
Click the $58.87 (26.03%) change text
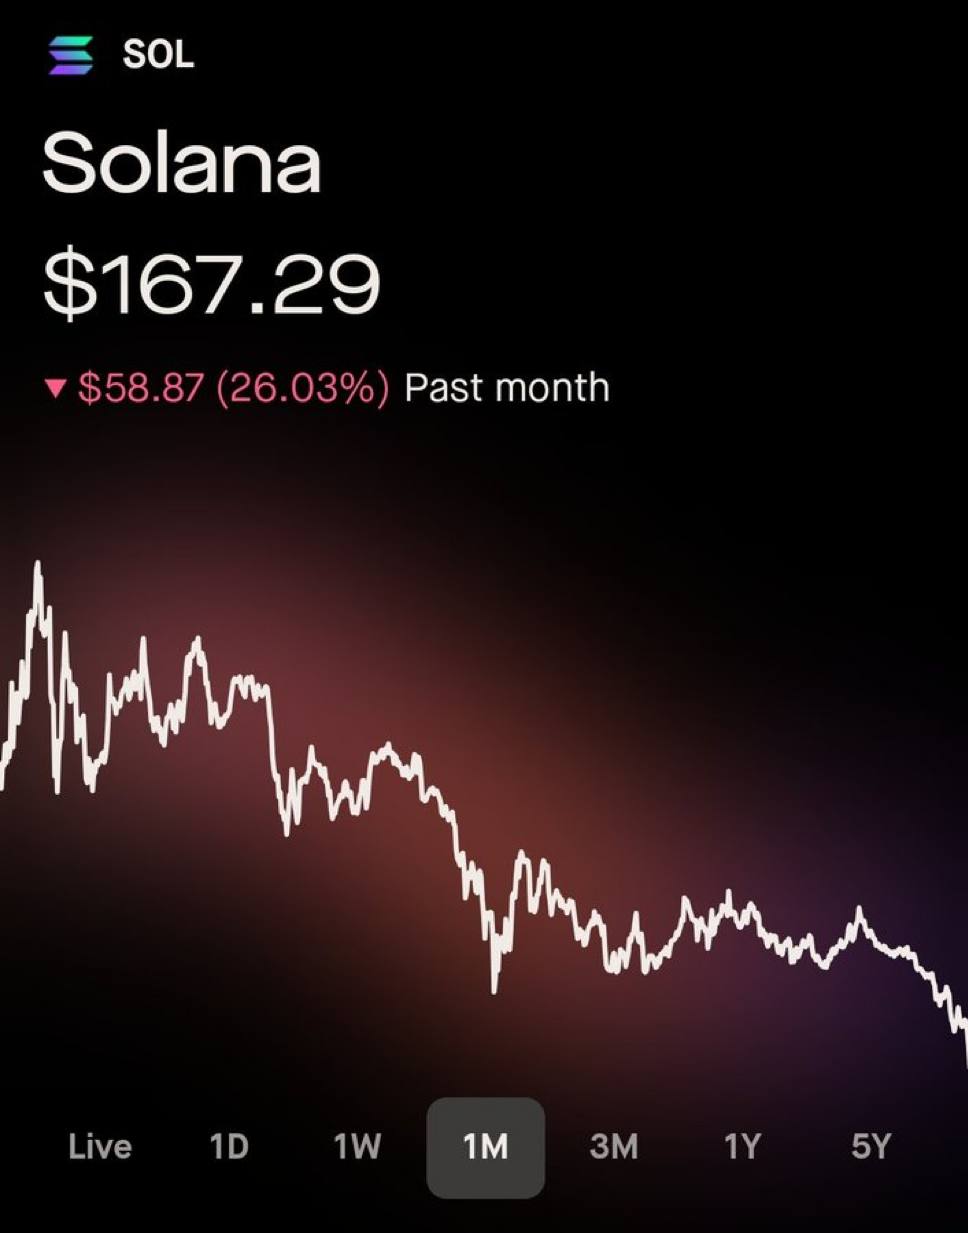tap(233, 387)
